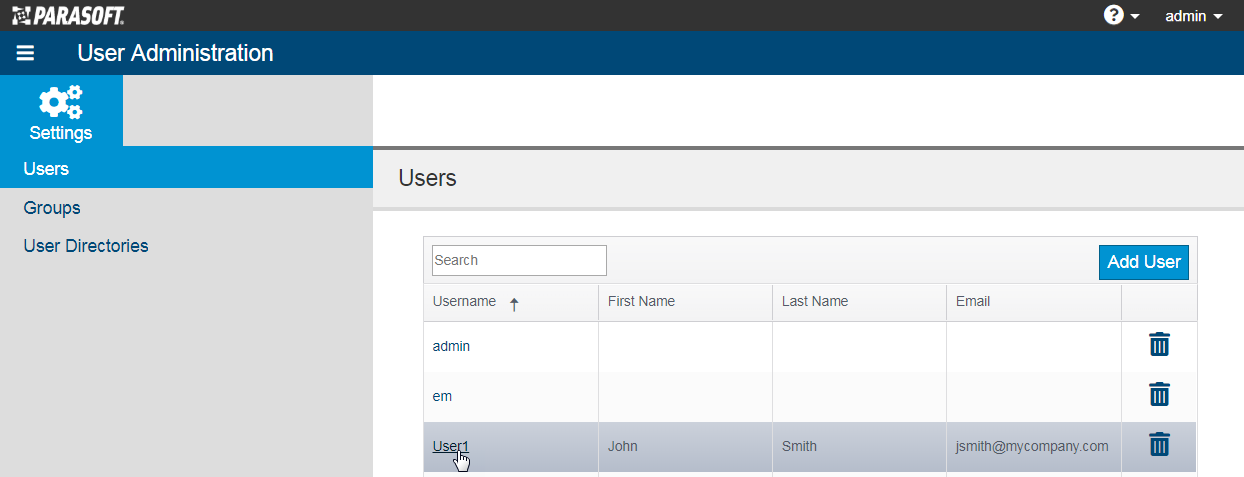The height and width of the screenshot is (477, 1244).
Task: Click into the Search users field
Action: [x=519, y=260]
